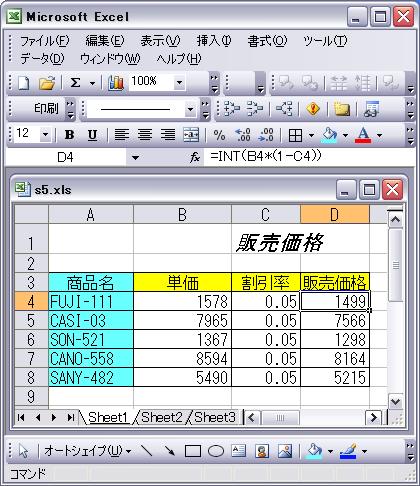
Task: Select the Arrow drawing tool
Action: coord(170,451)
